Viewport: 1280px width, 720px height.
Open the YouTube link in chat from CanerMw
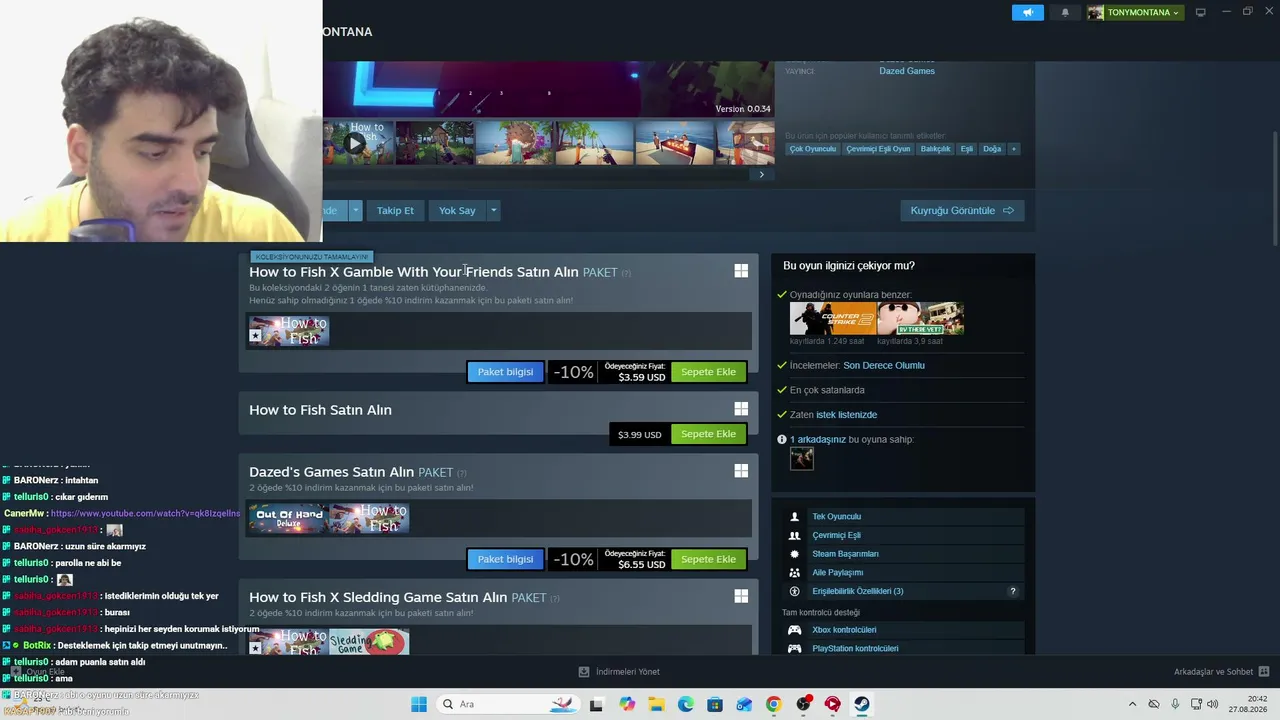(x=145, y=513)
